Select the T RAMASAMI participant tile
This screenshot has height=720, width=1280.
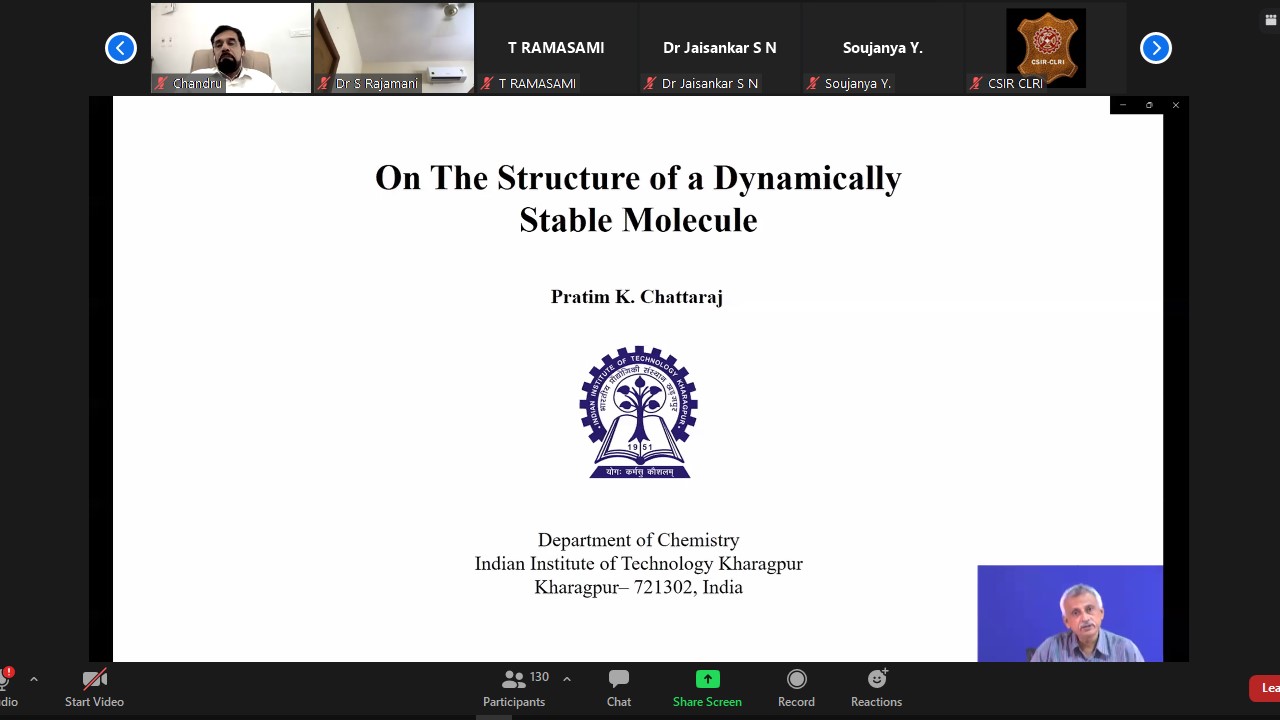pyautogui.click(x=556, y=47)
